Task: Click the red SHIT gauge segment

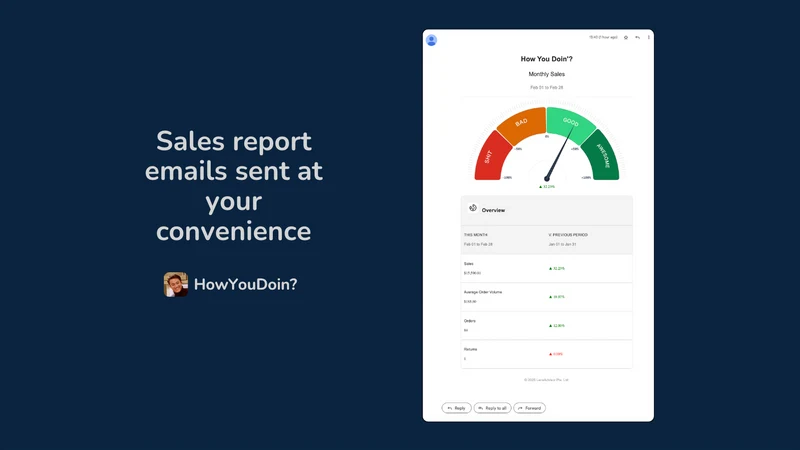Action: pyautogui.click(x=491, y=157)
